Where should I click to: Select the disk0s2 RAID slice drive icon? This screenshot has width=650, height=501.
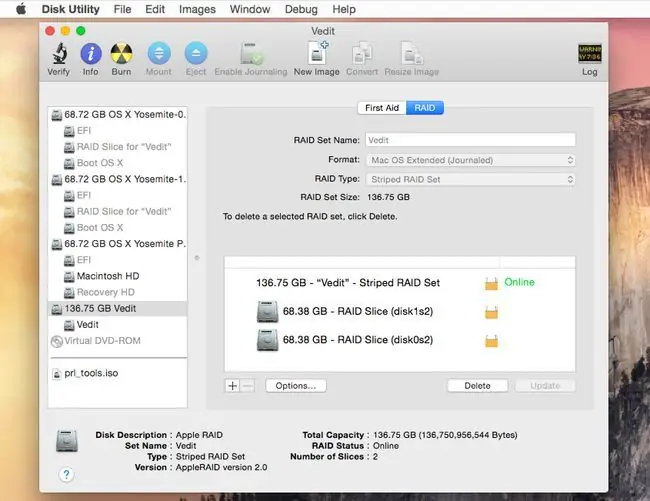click(x=267, y=340)
